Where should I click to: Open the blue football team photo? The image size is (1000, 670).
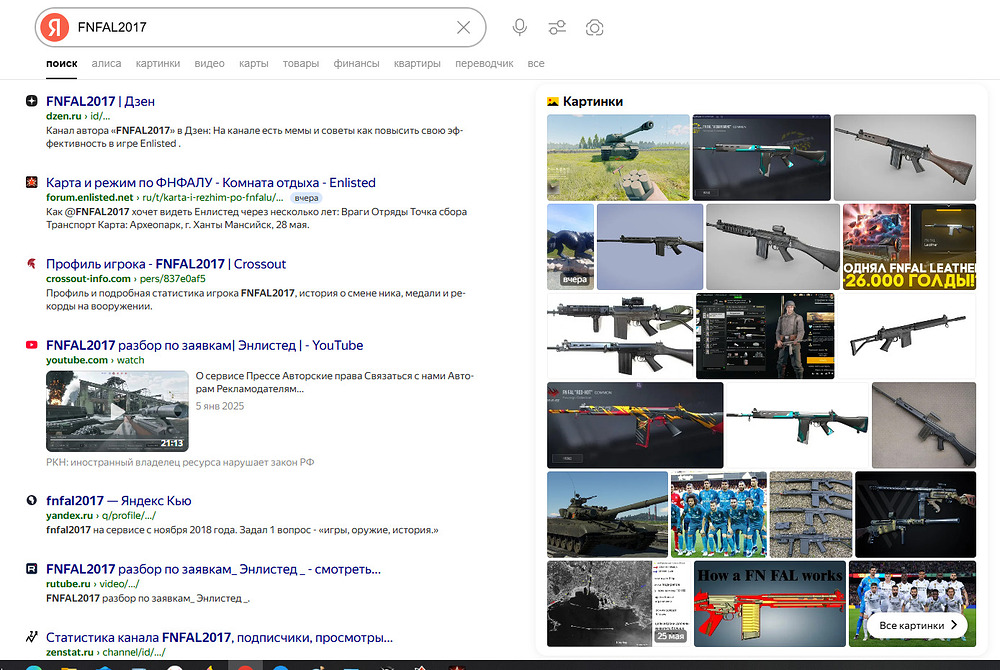coord(719,514)
